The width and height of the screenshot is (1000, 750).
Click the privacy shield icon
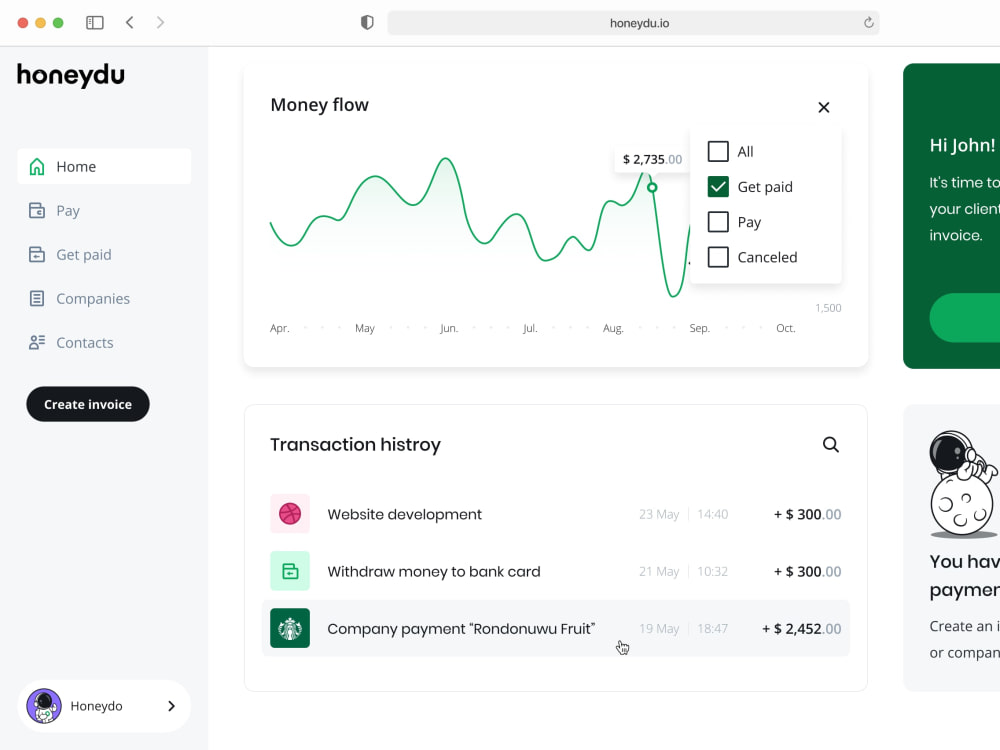pyautogui.click(x=367, y=23)
